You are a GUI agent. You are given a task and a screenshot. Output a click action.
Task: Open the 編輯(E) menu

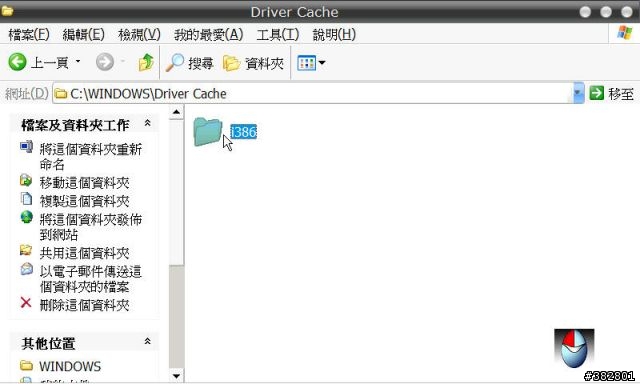tap(84, 34)
